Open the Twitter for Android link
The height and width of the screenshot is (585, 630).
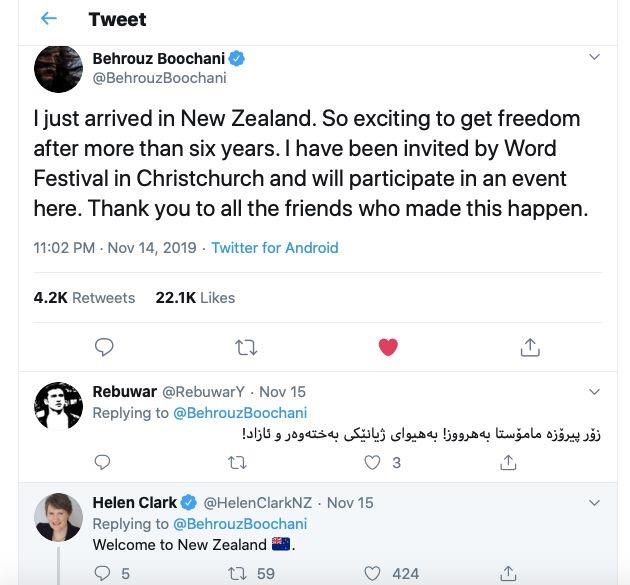275,247
